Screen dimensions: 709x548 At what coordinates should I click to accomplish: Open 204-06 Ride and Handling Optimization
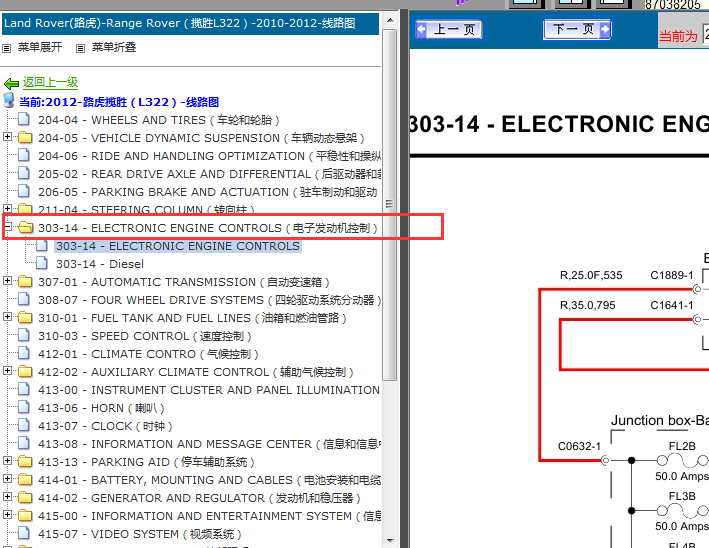click(x=209, y=156)
